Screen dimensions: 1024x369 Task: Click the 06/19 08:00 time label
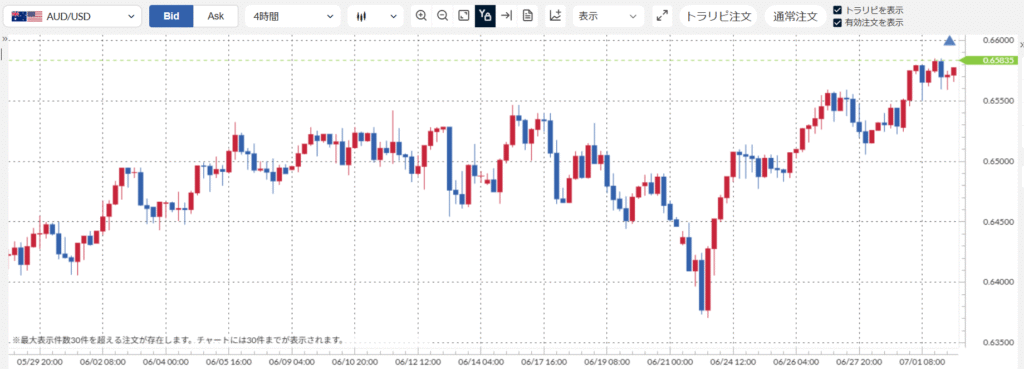tap(607, 361)
